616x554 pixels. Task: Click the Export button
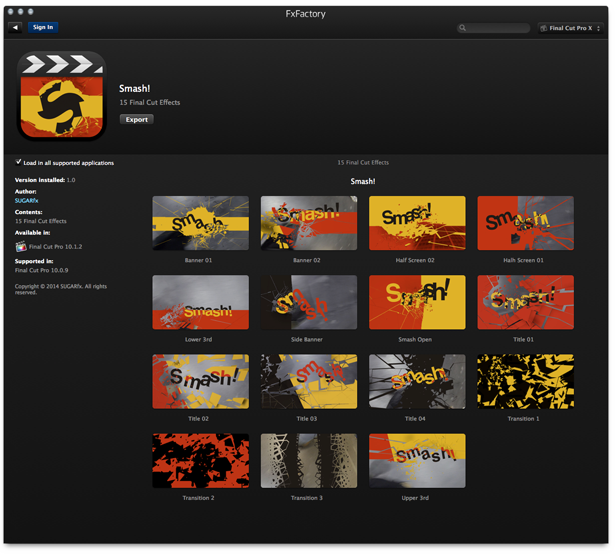pyautogui.click(x=137, y=119)
